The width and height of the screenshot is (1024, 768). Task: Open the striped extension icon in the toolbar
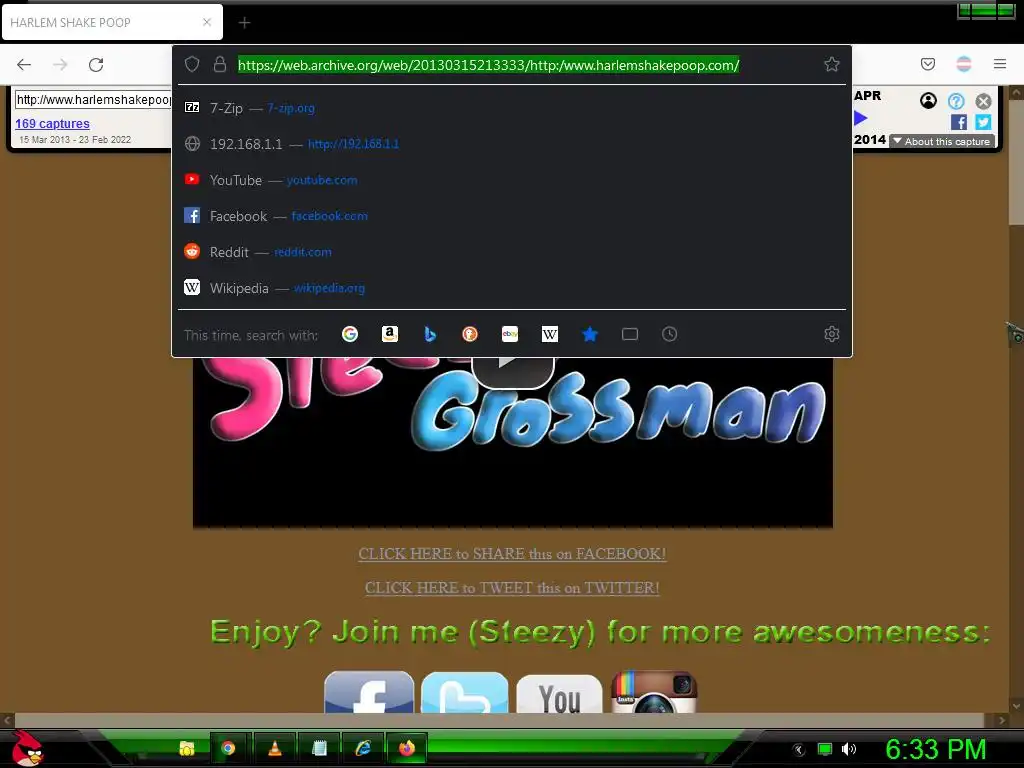963,64
